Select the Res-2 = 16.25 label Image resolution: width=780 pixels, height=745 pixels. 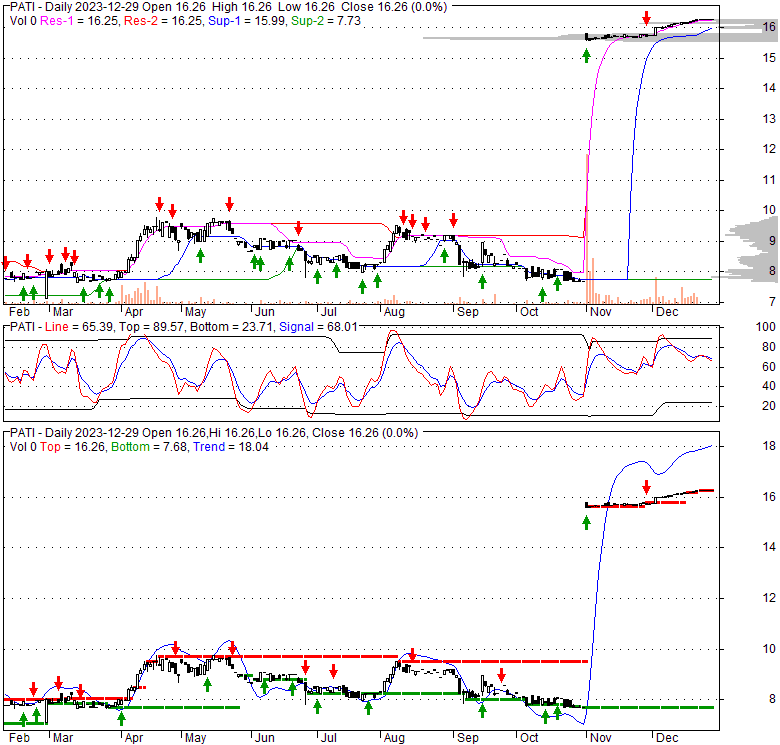(x=164, y=21)
